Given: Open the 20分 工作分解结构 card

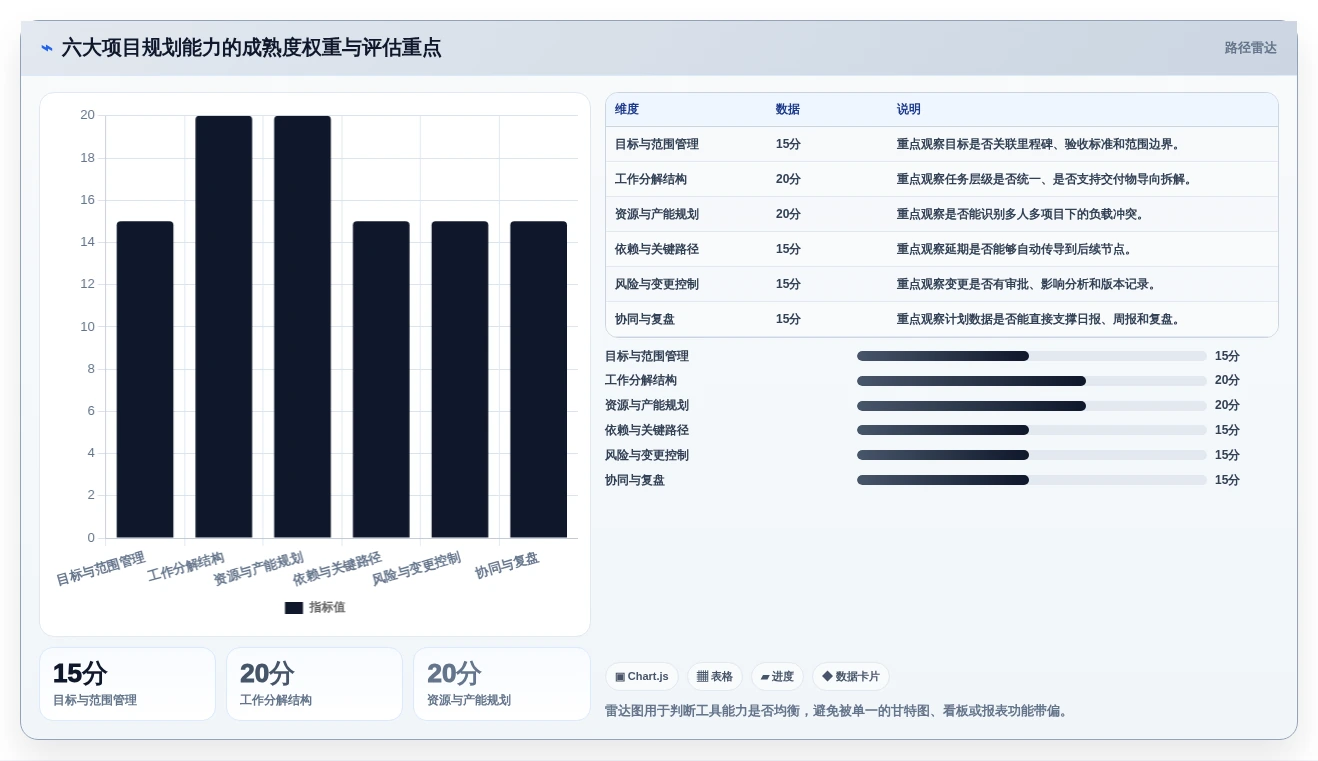Looking at the screenshot, I should 314,684.
